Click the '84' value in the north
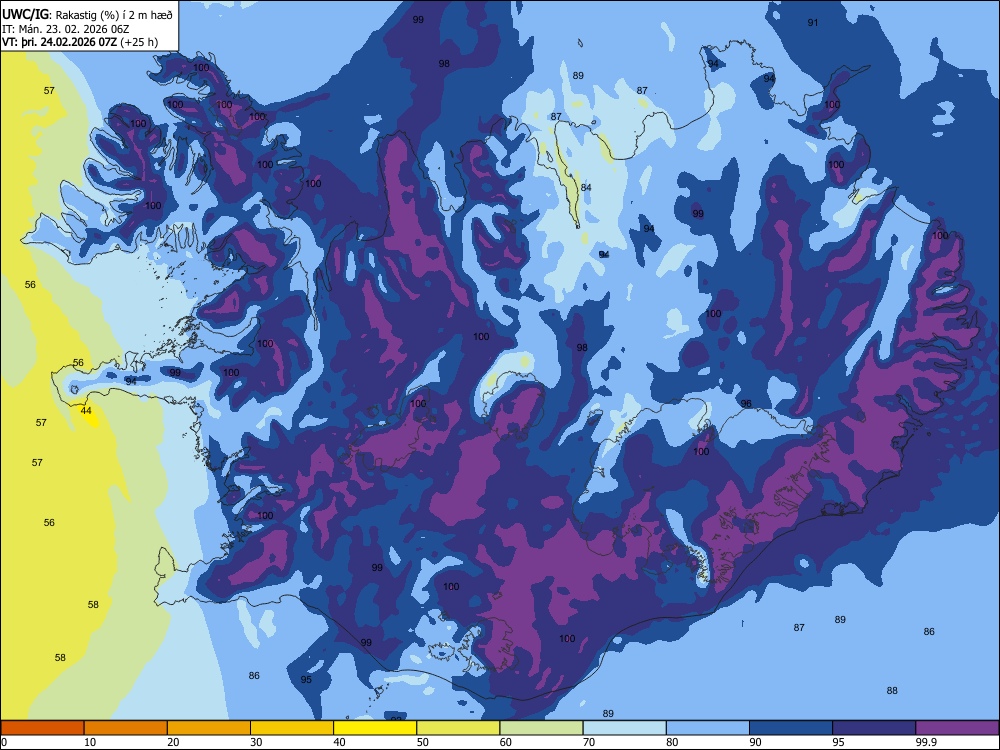 pos(586,188)
